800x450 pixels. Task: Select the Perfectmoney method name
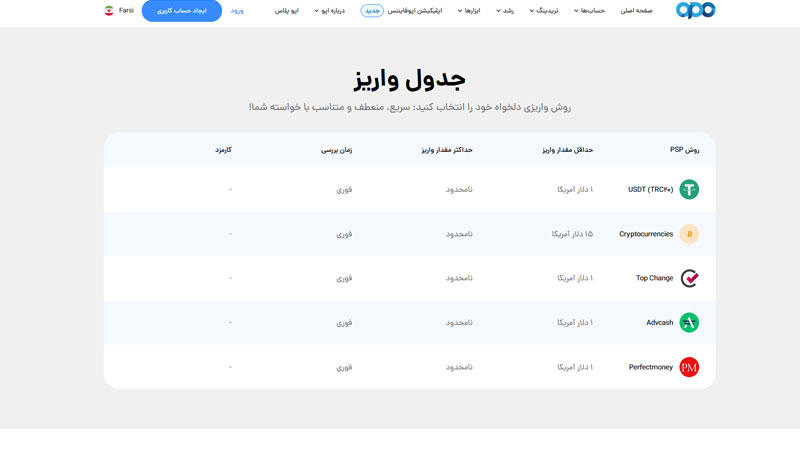[x=651, y=367]
